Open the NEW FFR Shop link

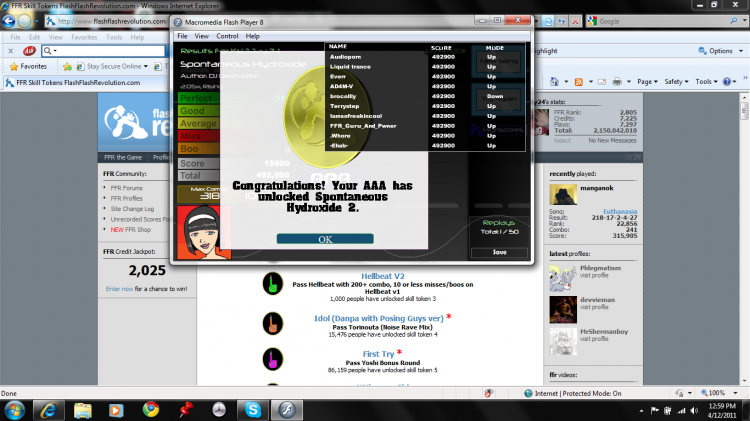point(131,230)
